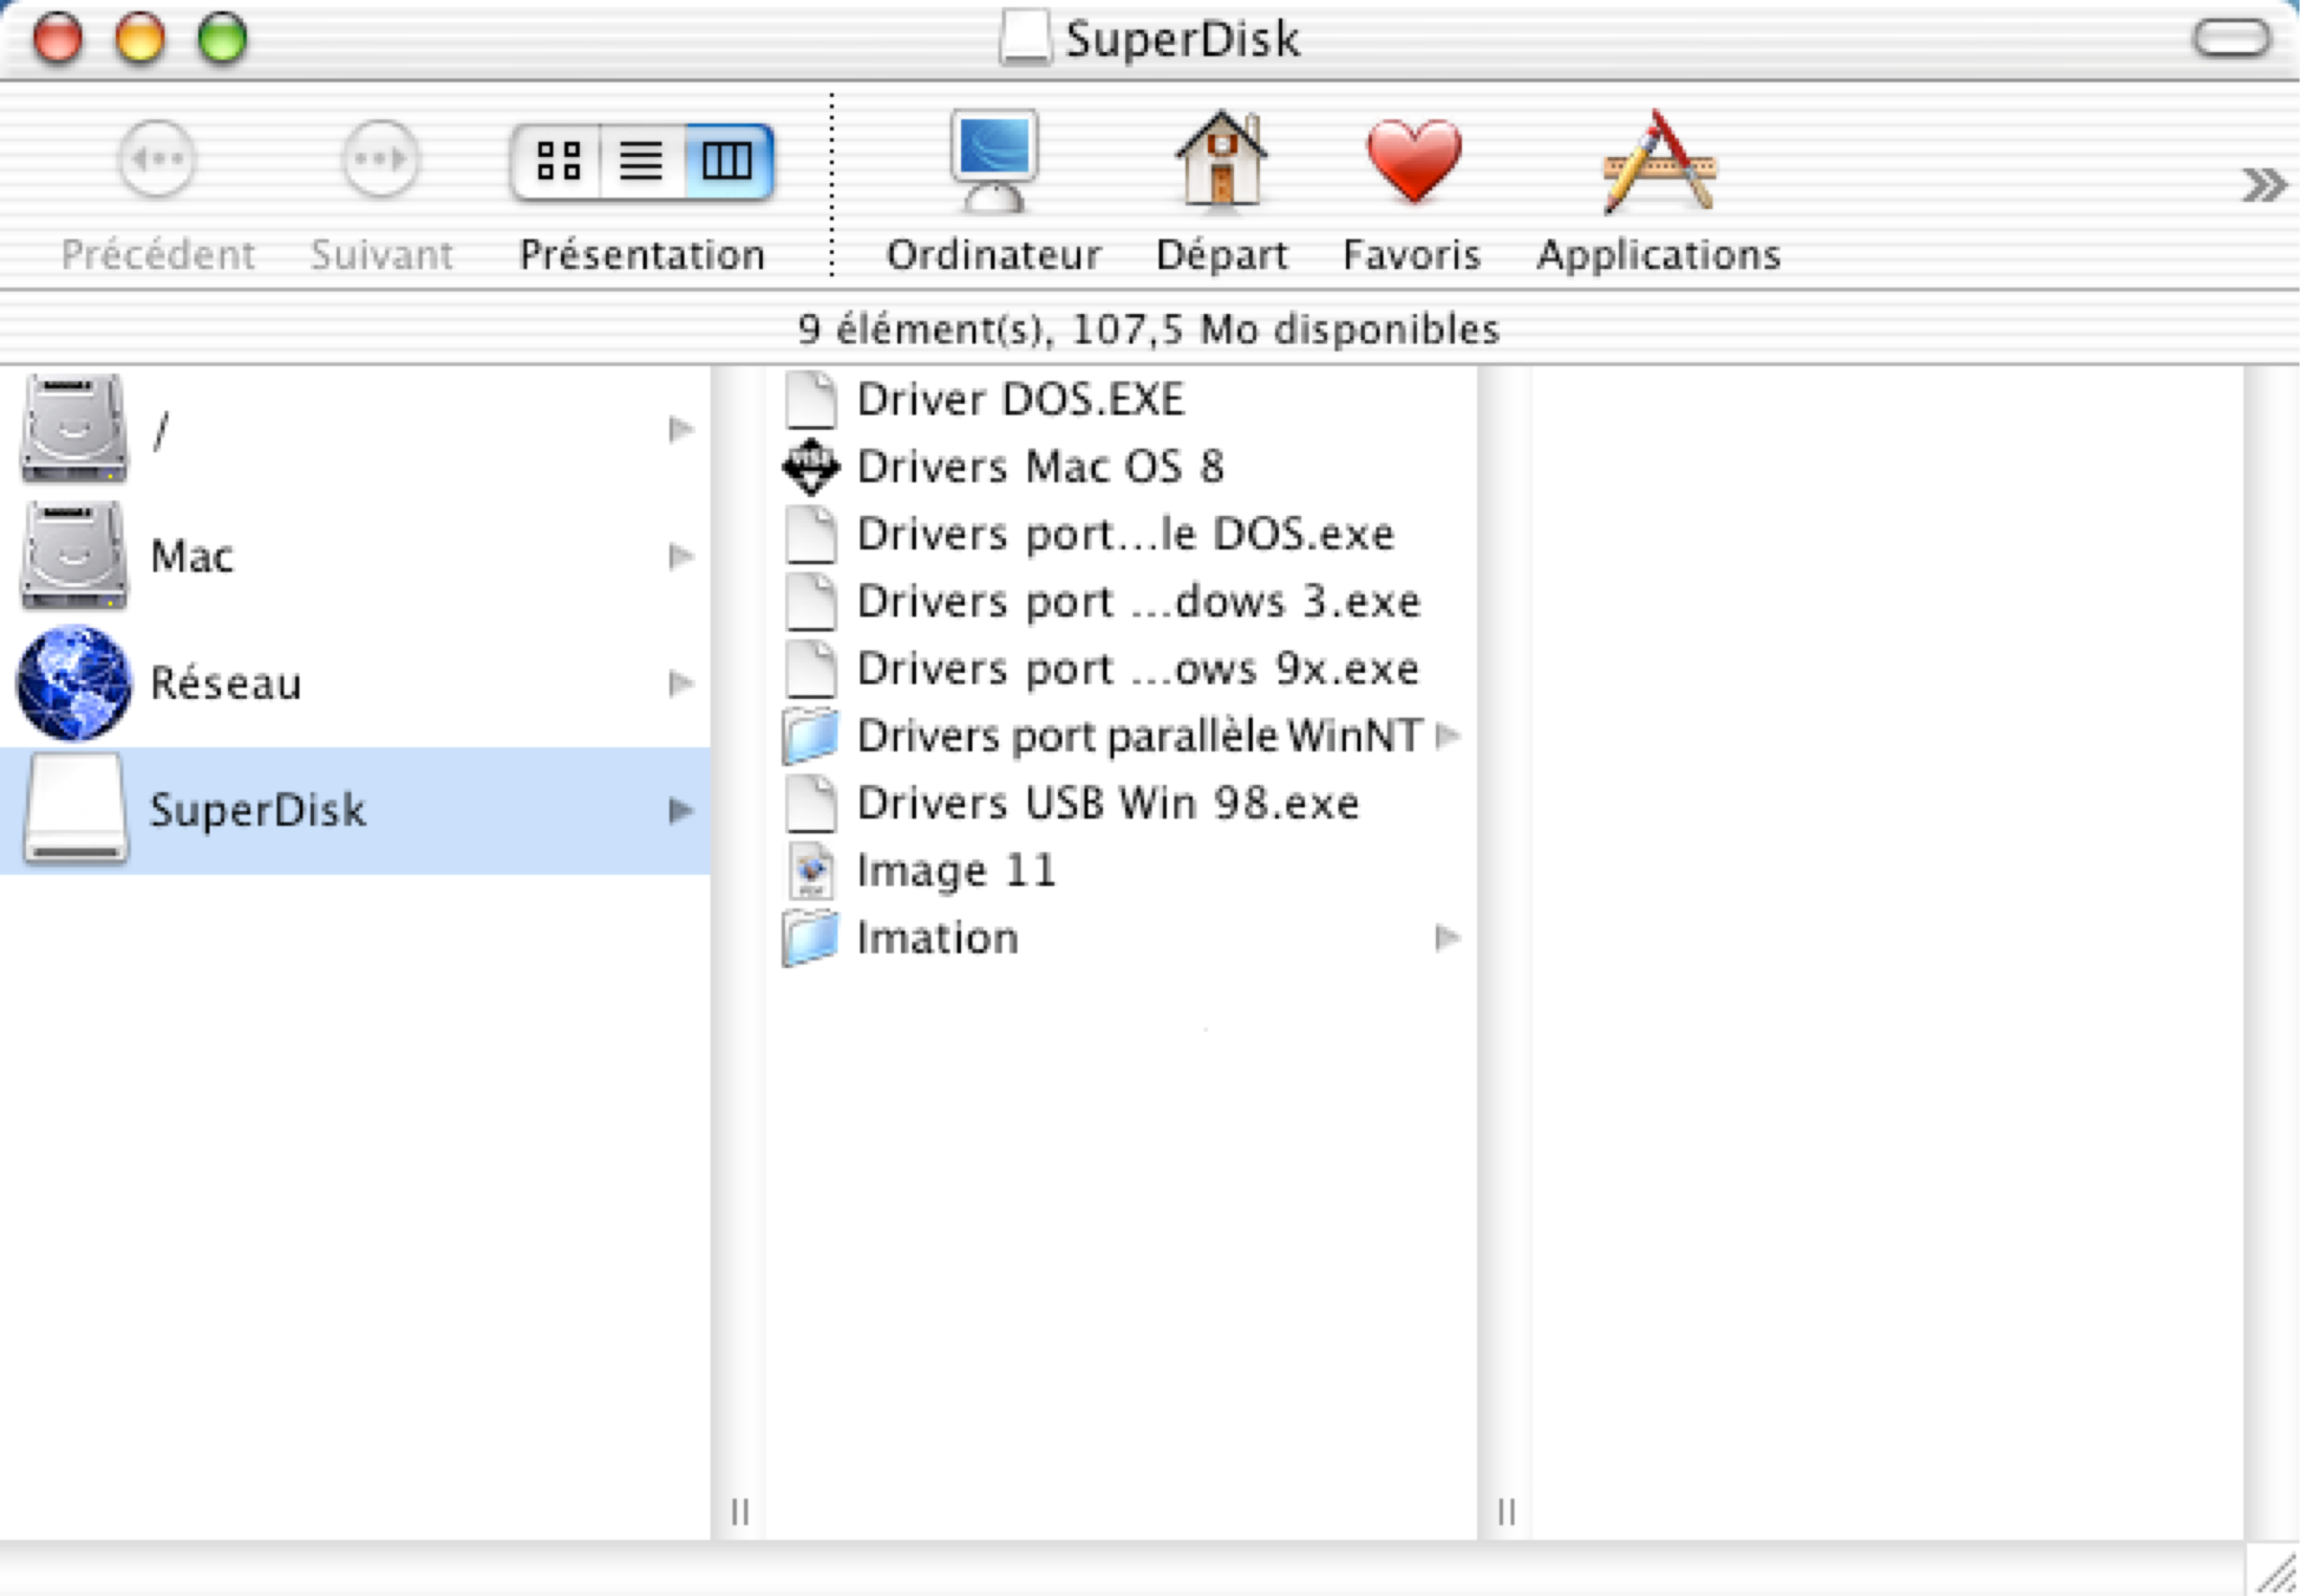The width and height of the screenshot is (2300, 1596).
Task: Click the "Drivers USB Win 98.exe" name
Action: click(1109, 803)
